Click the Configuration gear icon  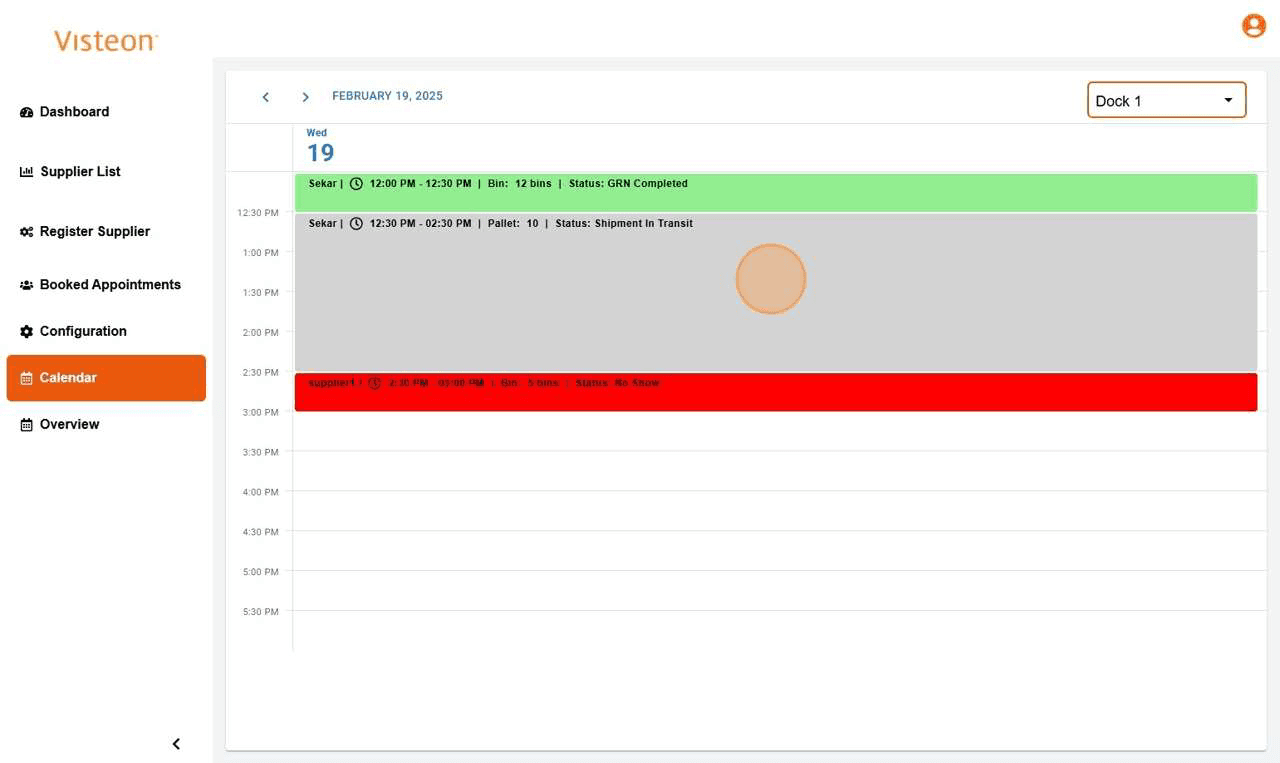(x=27, y=332)
